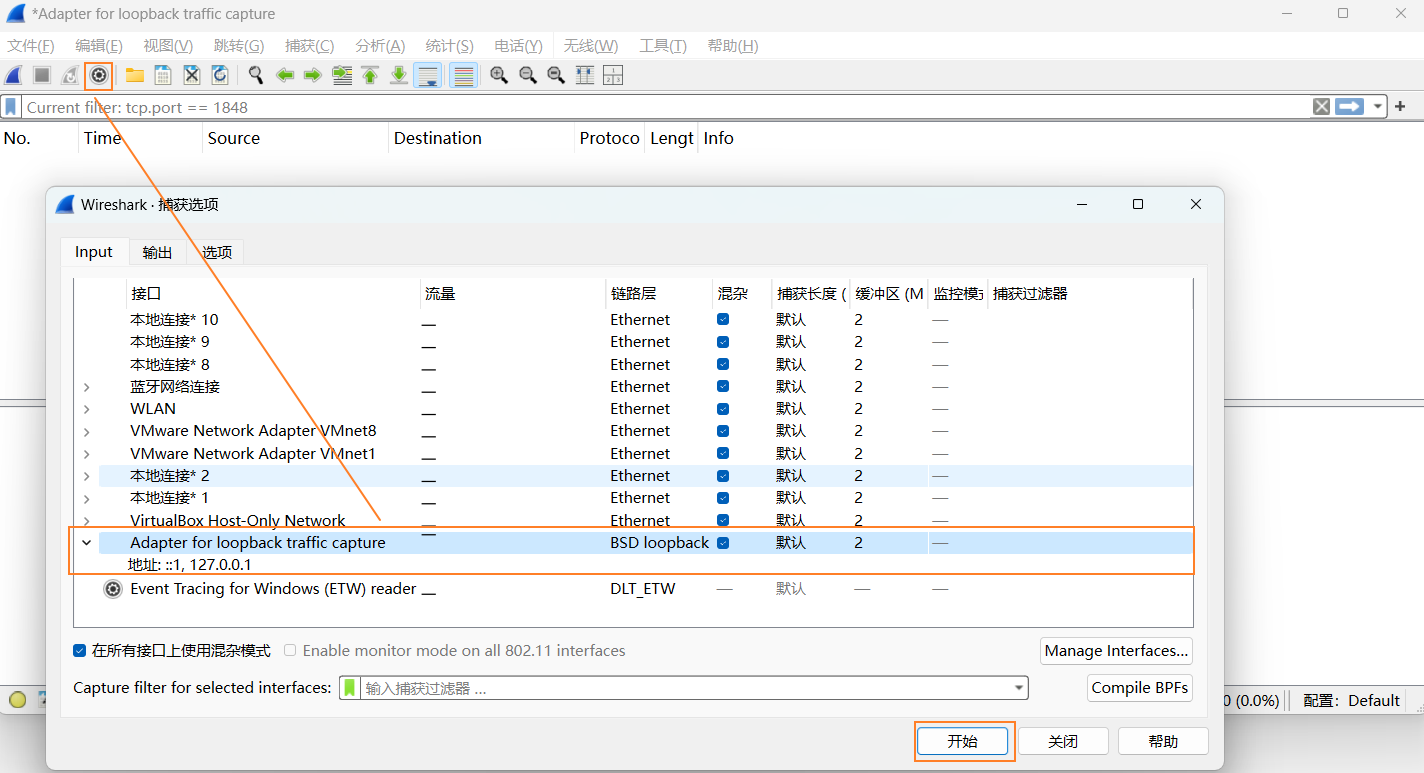1424x773 pixels.
Task: Toggle promiscuous checkbox for 本地连接* 1
Action: 723,498
